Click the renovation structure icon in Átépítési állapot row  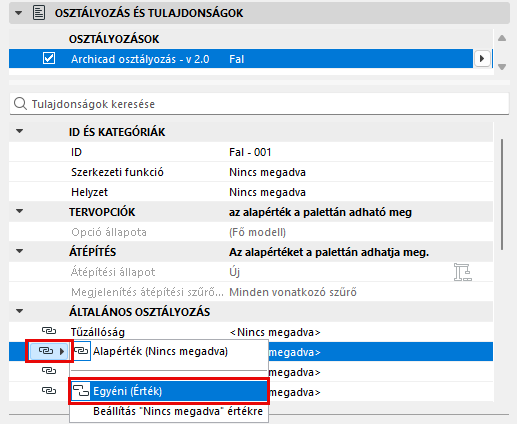[x=463, y=272]
